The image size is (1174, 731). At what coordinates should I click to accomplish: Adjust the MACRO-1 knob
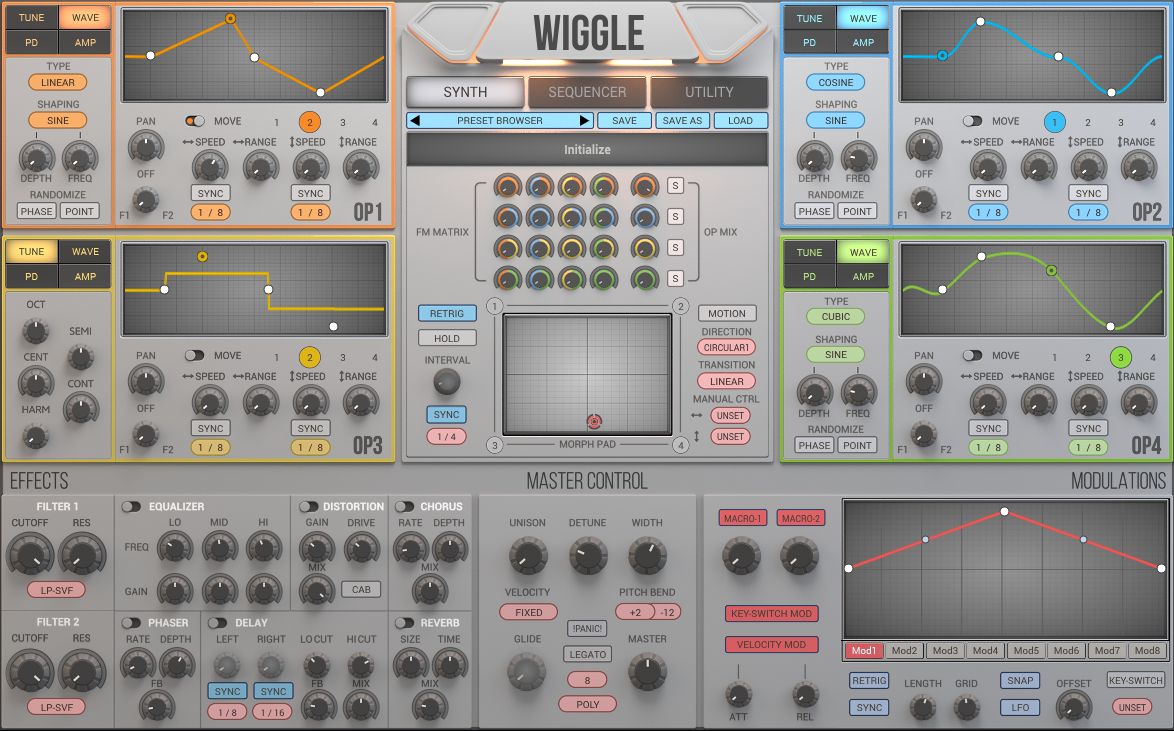(740, 556)
